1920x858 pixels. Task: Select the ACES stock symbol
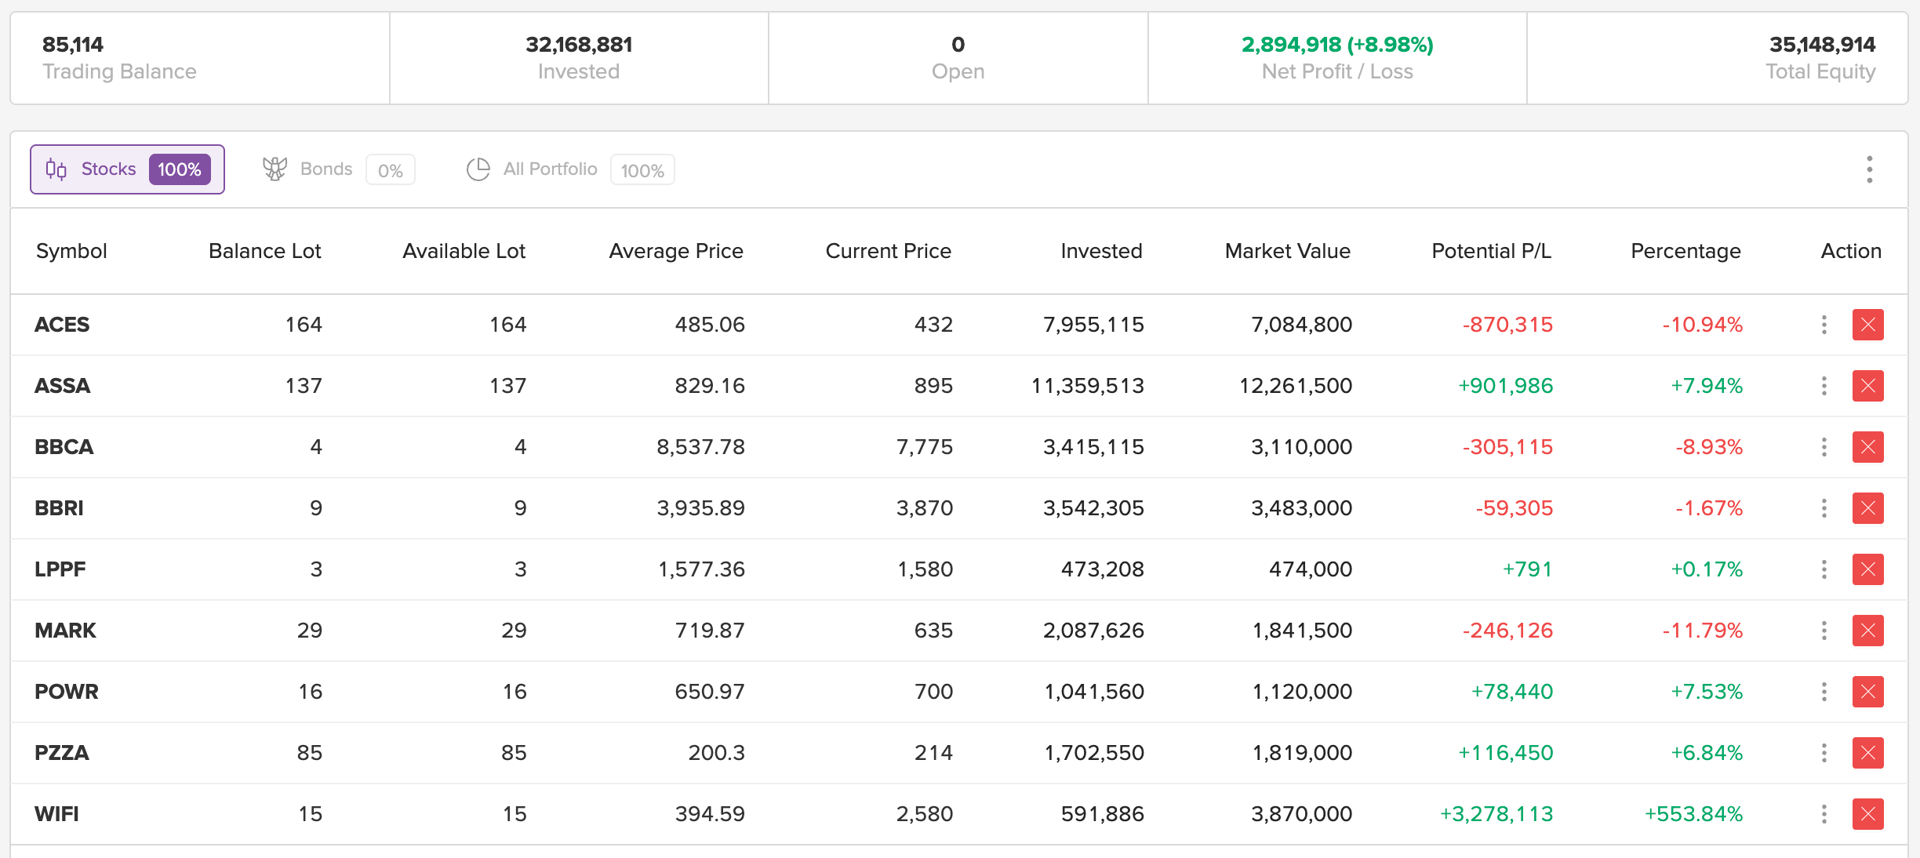pyautogui.click(x=62, y=325)
